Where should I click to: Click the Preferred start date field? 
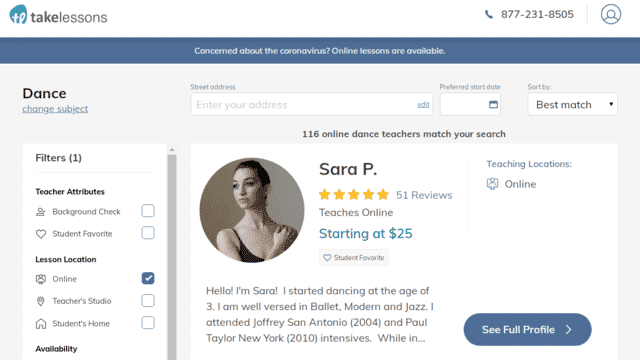(470, 104)
